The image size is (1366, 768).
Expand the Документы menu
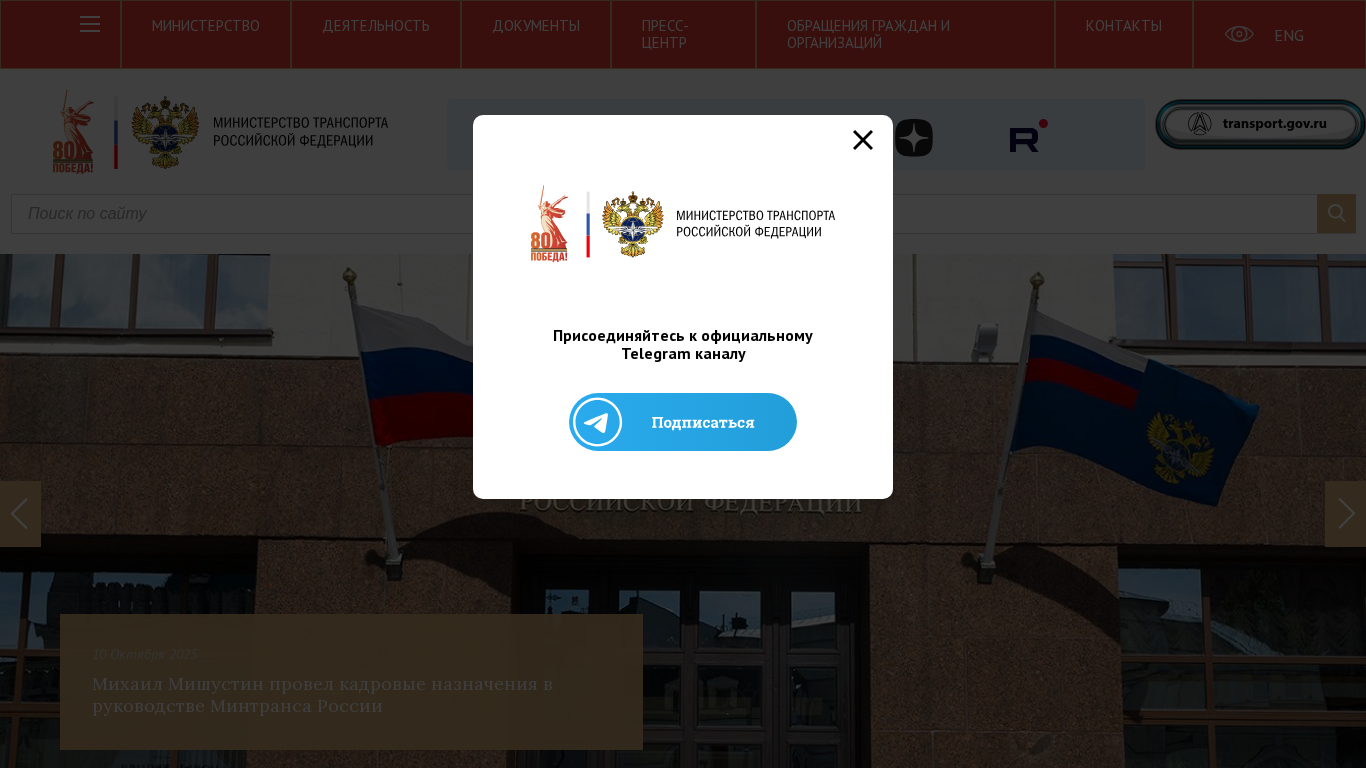coord(536,26)
